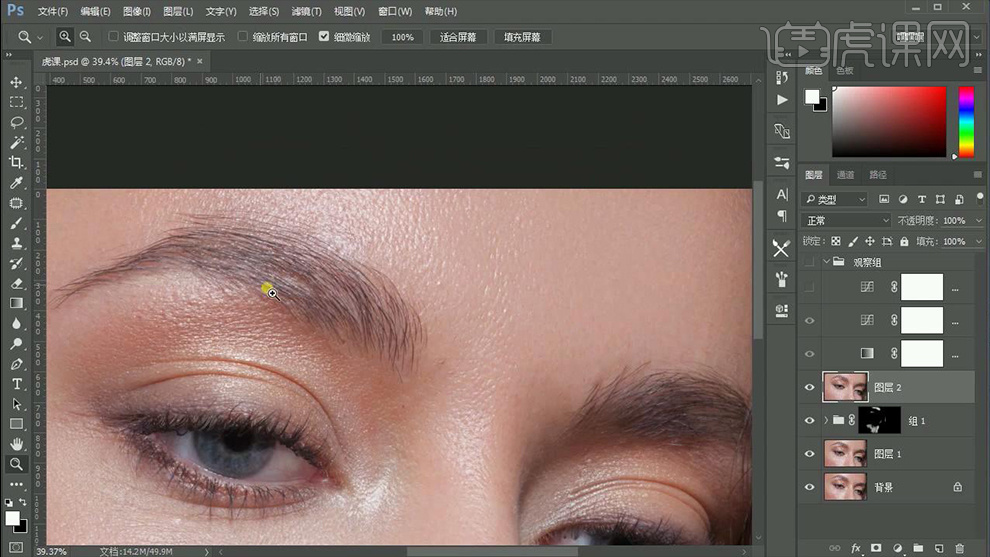Enable resize window to fit checkbox
The image size is (990, 557).
tap(113, 37)
